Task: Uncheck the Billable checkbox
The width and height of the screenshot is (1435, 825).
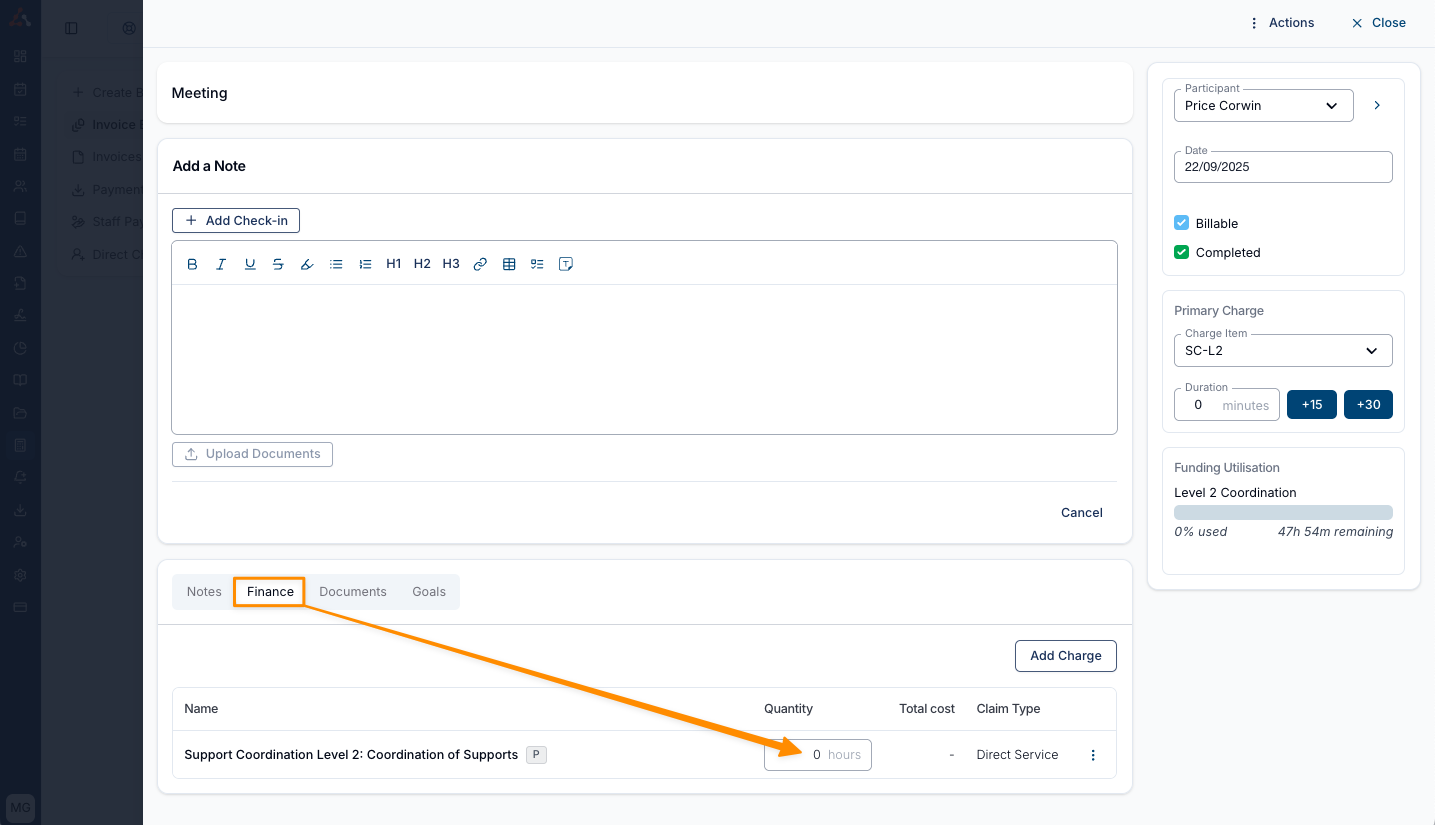Action: (1181, 223)
